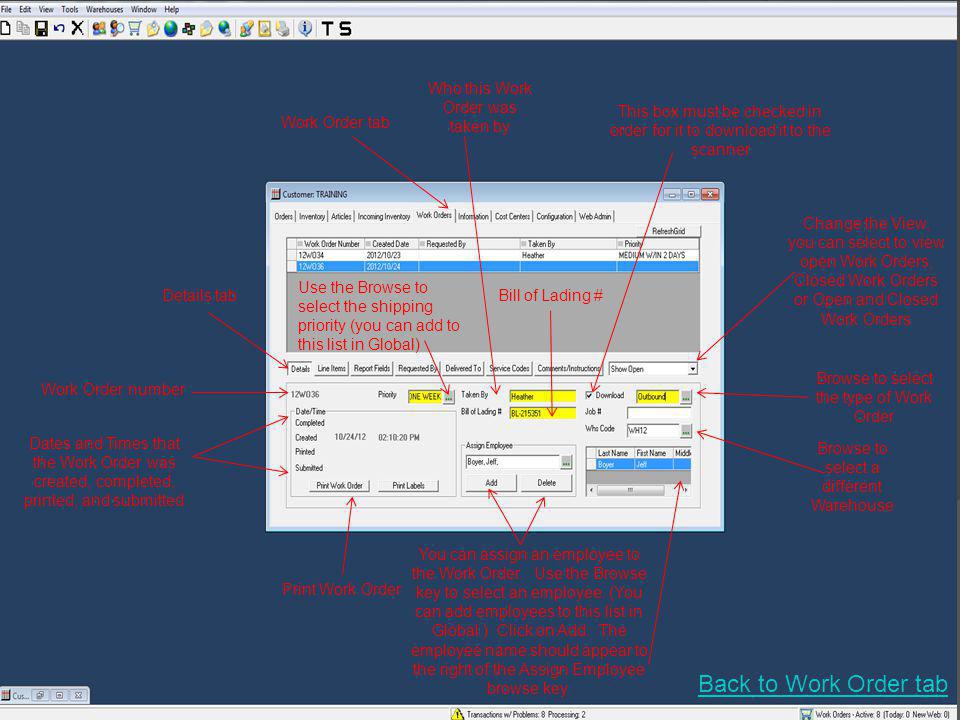Switch to the Cost Centers tab
Image resolution: width=960 pixels, height=720 pixels.
[512, 217]
